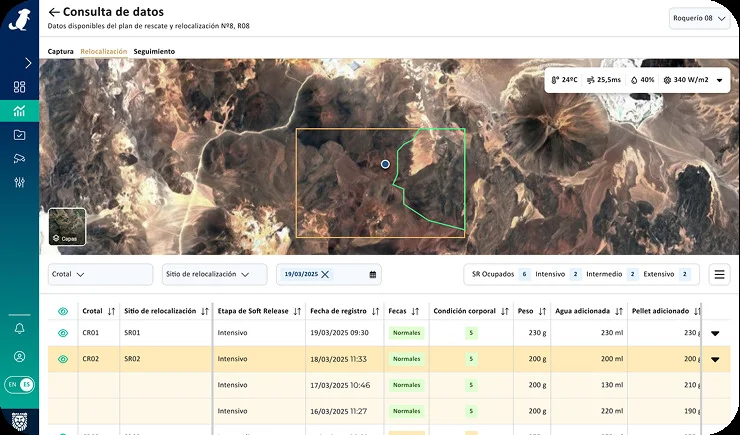The height and width of the screenshot is (435, 740).
Task: Sort by Fecas column
Action: pos(415,311)
